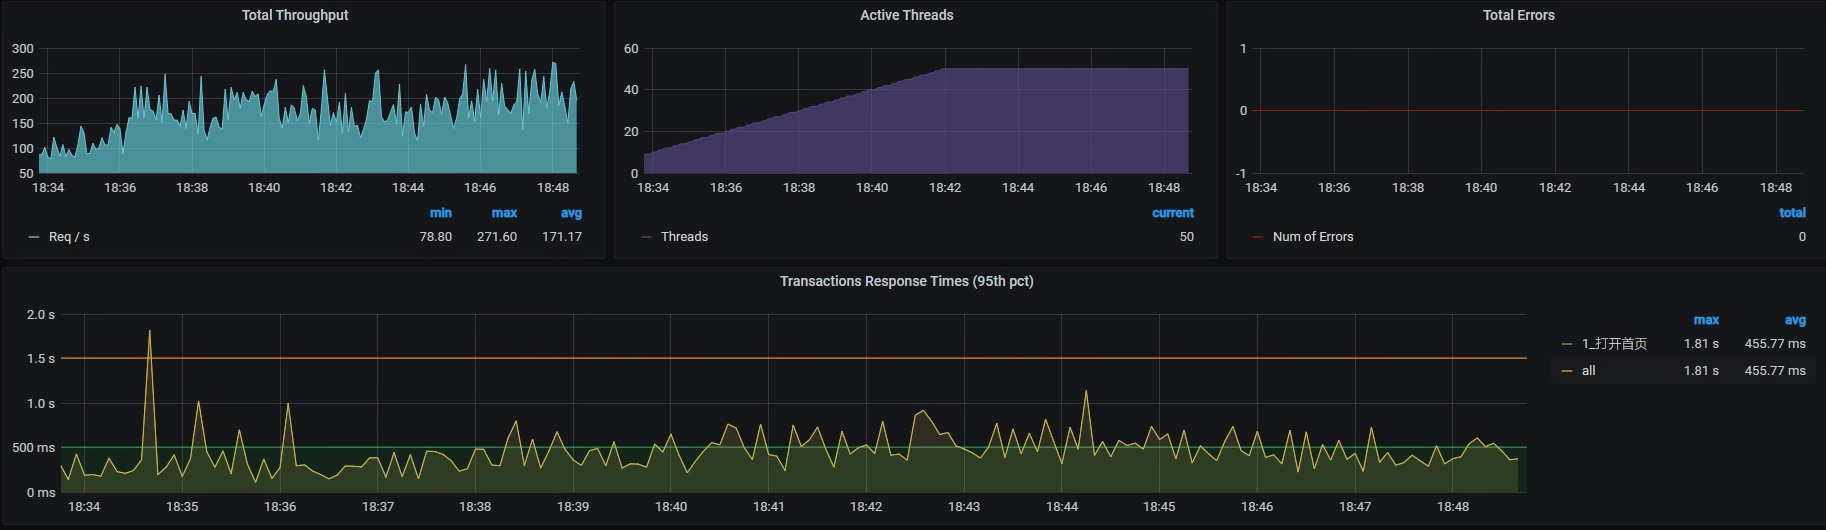The width and height of the screenshot is (1826, 530).
Task: Toggle the Req / s series legend label
Action: [x=69, y=237]
